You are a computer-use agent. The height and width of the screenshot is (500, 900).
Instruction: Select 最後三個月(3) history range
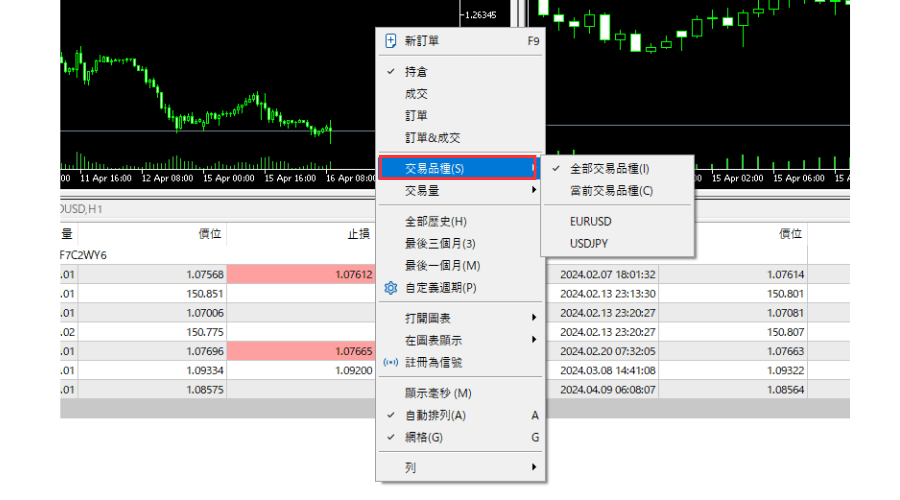(440, 243)
